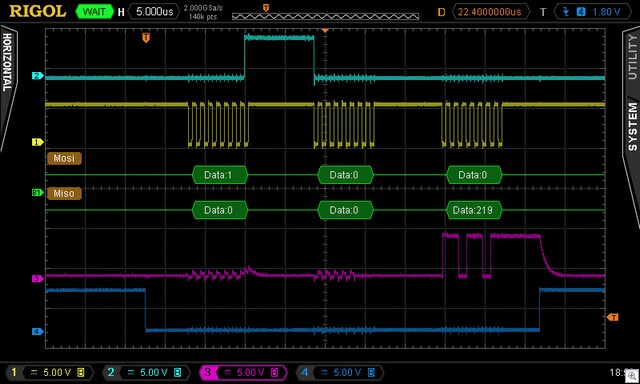Screen dimensions: 640x384
Task: Click the D delay label
Action: (441, 12)
